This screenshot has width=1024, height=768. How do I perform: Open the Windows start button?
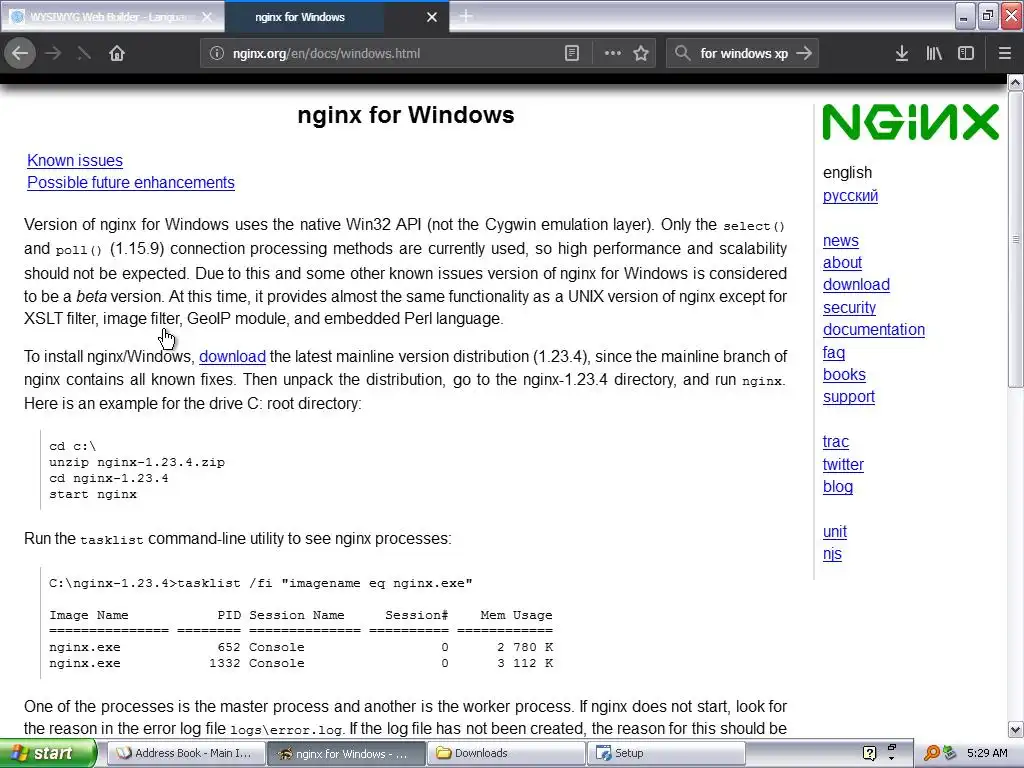[x=47, y=754]
